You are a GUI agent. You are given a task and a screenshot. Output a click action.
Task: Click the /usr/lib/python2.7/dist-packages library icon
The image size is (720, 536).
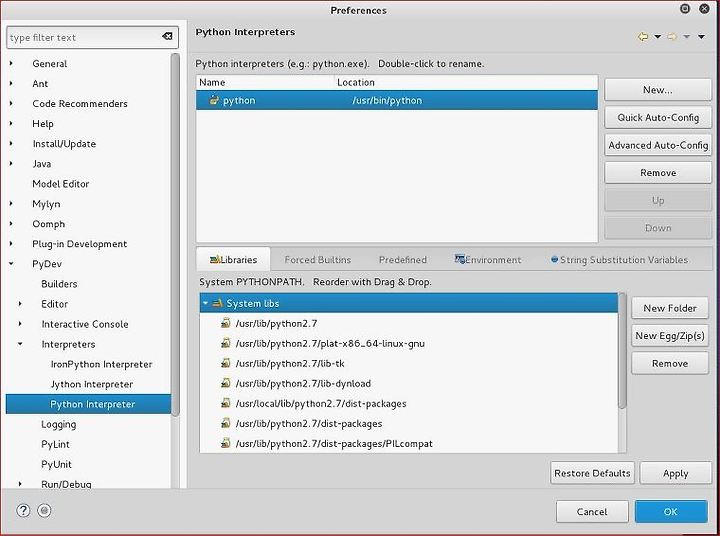click(225, 423)
